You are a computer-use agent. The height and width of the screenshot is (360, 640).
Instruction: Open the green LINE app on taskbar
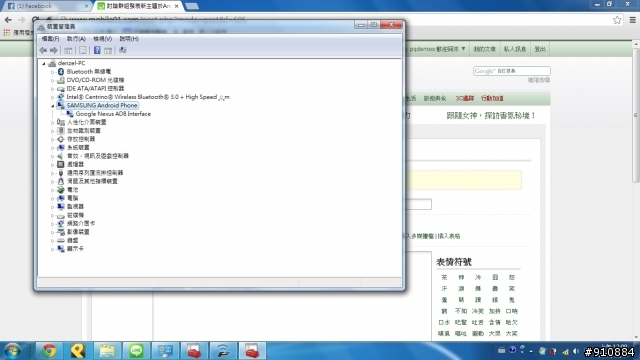click(136, 351)
